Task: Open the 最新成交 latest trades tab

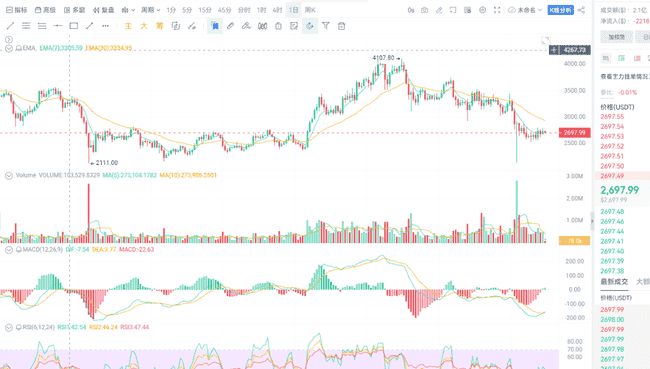Action: point(614,282)
